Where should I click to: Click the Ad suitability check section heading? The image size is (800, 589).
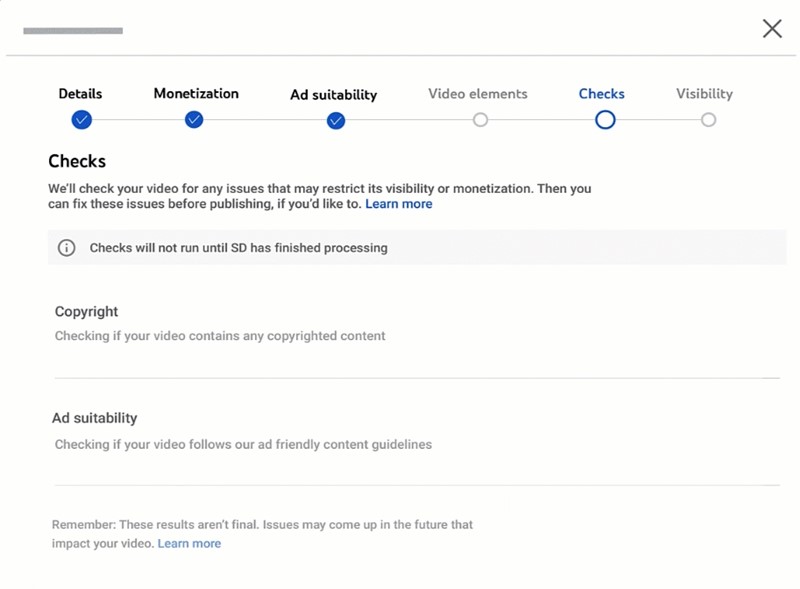94,419
